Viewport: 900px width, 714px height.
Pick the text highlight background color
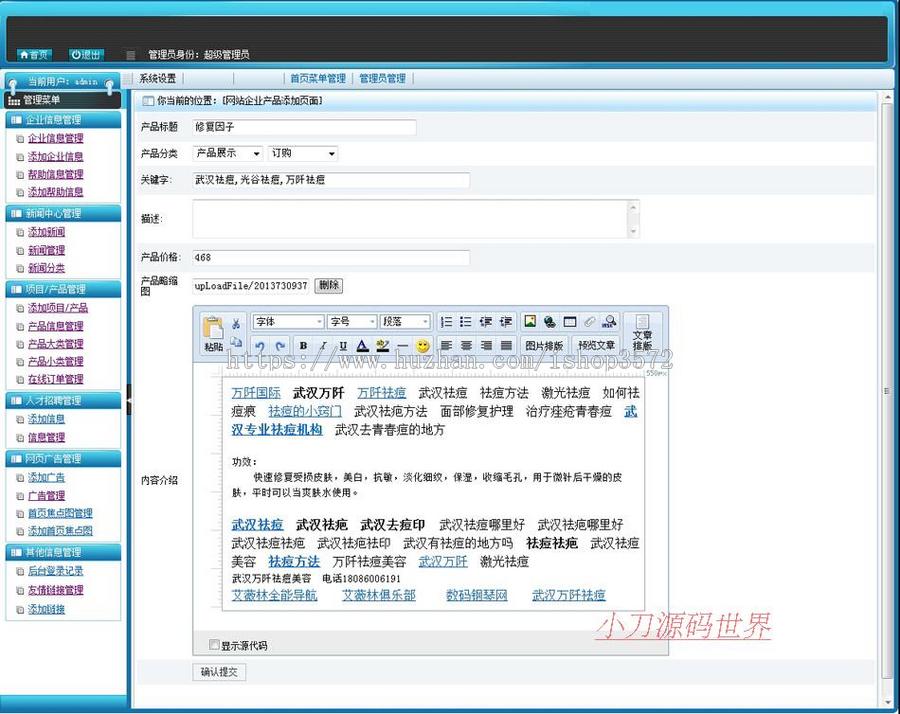coord(382,346)
